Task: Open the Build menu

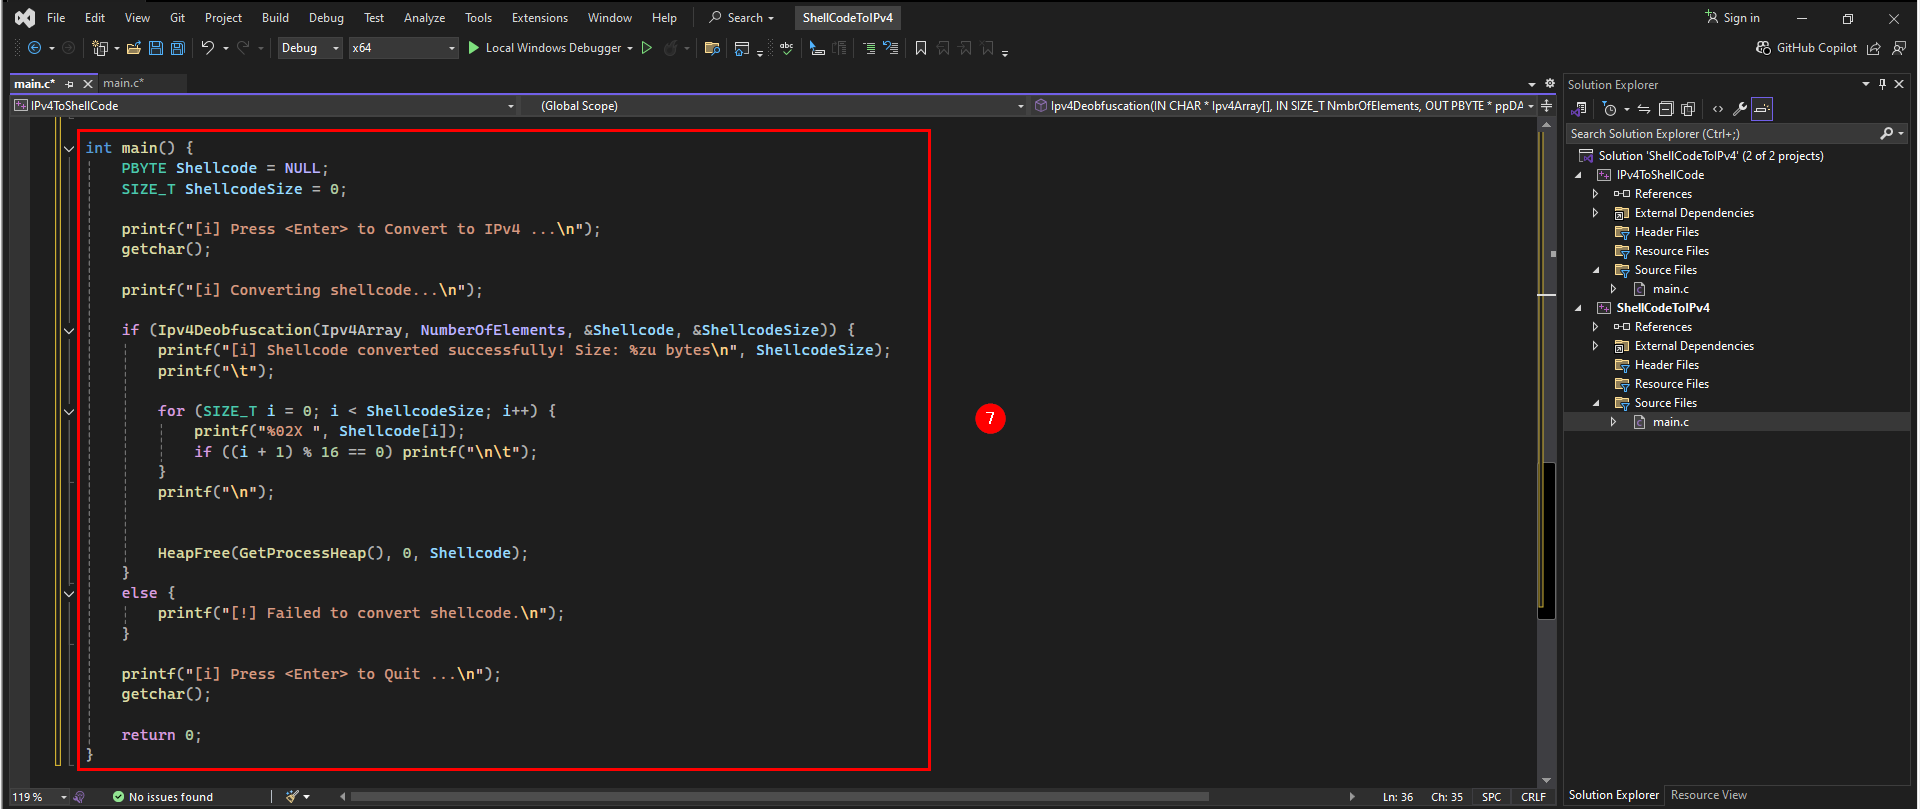Action: pyautogui.click(x=275, y=18)
